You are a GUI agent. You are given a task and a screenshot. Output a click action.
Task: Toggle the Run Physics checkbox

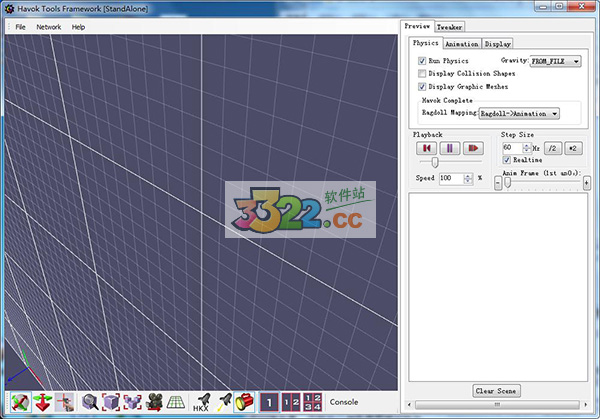click(422, 61)
